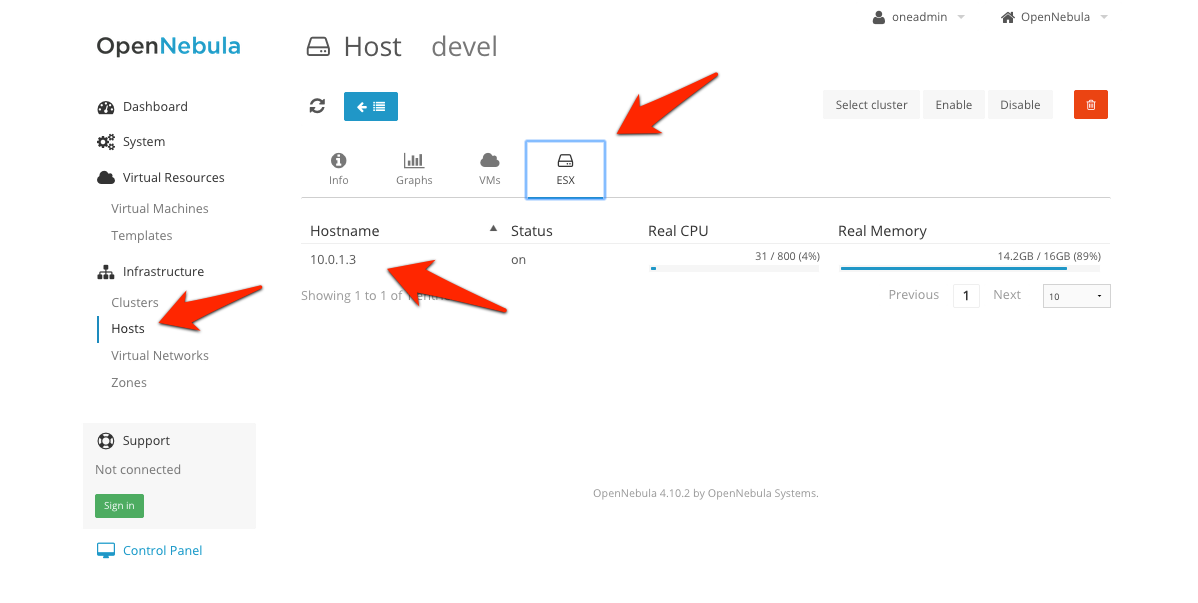Click the OpenNebula home icon
Viewport: 1198px width, 603px height.
coord(1008,17)
